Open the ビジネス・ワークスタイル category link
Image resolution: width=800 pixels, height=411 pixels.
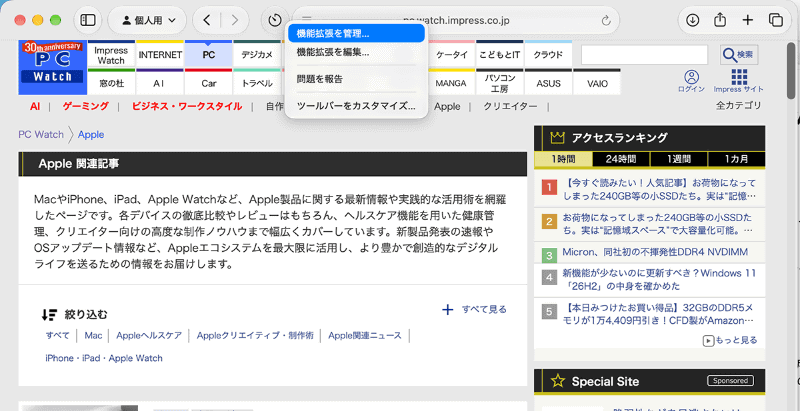(x=187, y=107)
